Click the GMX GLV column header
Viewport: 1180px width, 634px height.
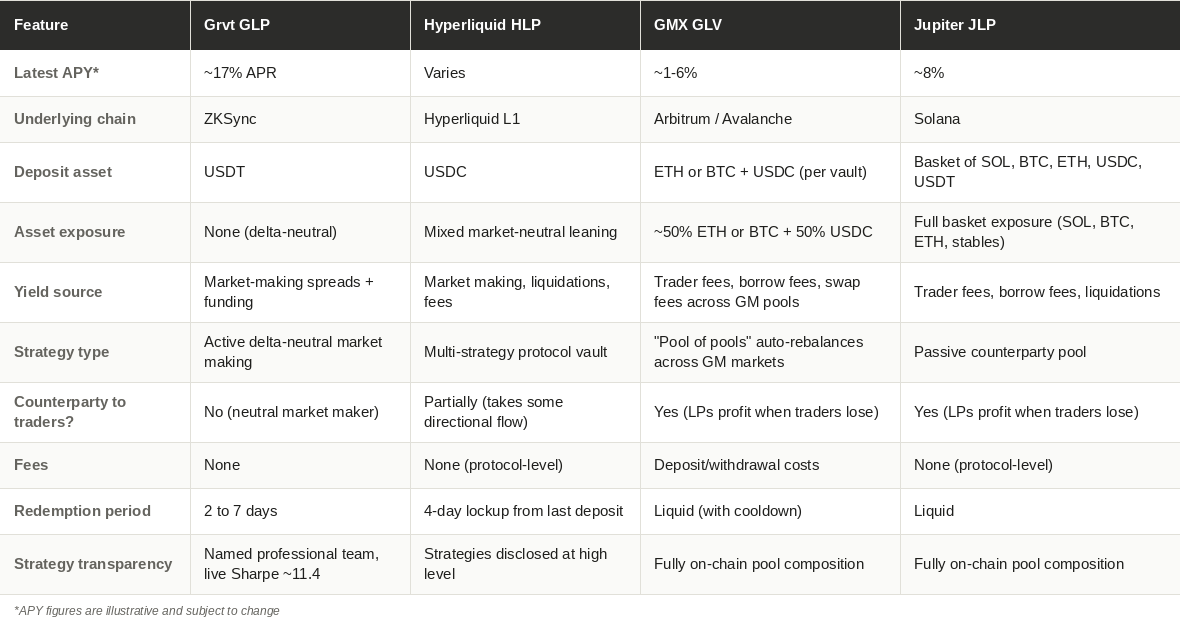pos(771,25)
